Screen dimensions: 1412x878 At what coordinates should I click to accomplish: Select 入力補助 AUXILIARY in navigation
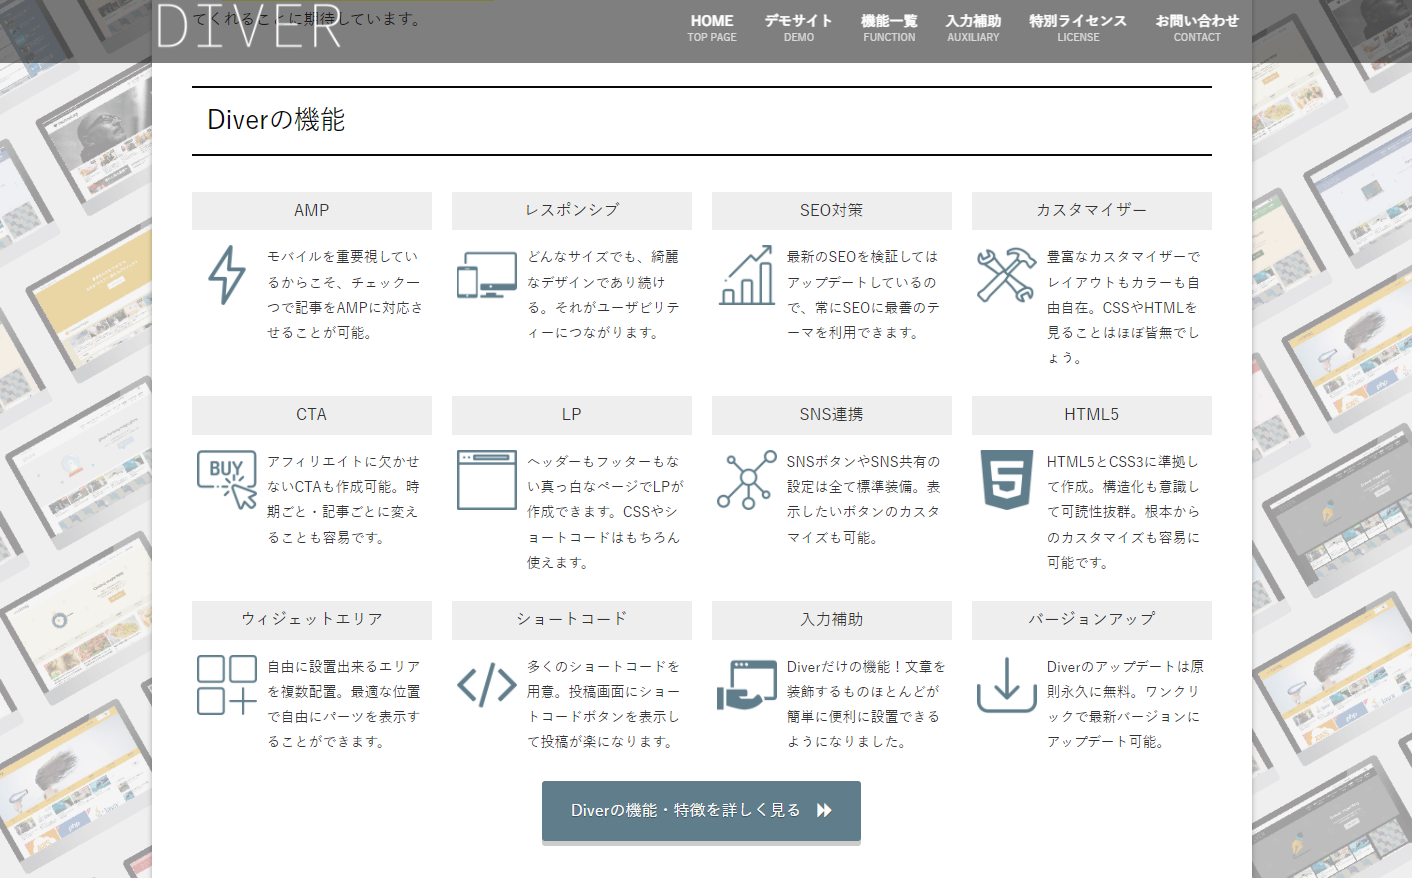pyautogui.click(x=973, y=28)
